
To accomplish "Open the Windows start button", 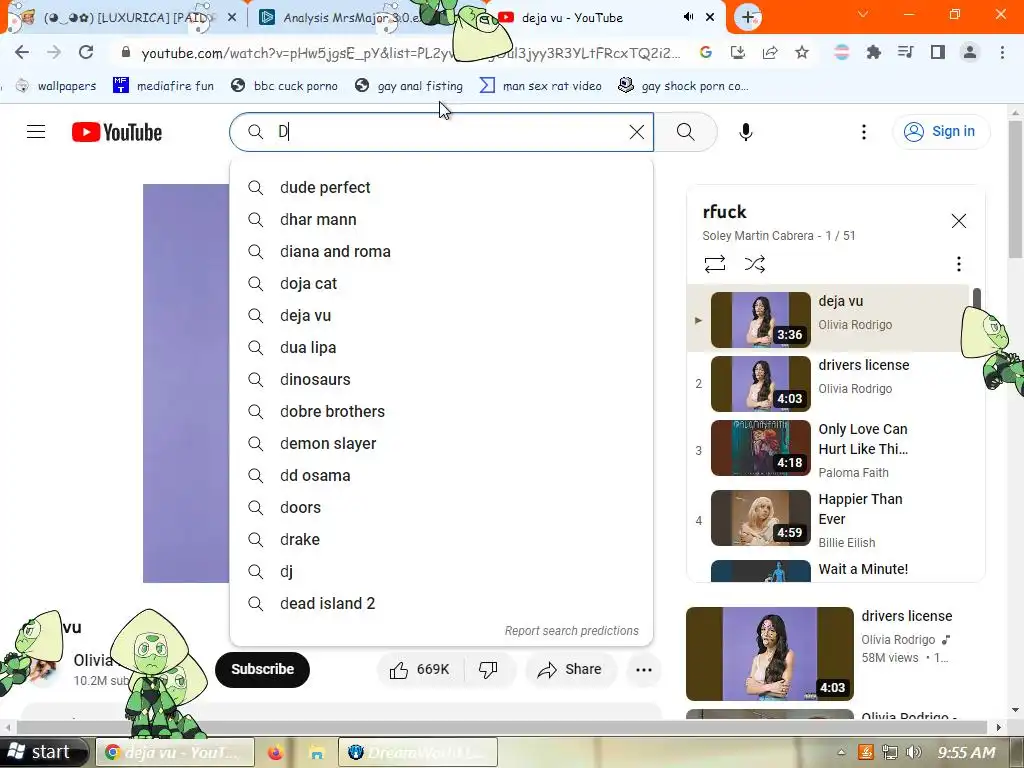I will [43, 752].
